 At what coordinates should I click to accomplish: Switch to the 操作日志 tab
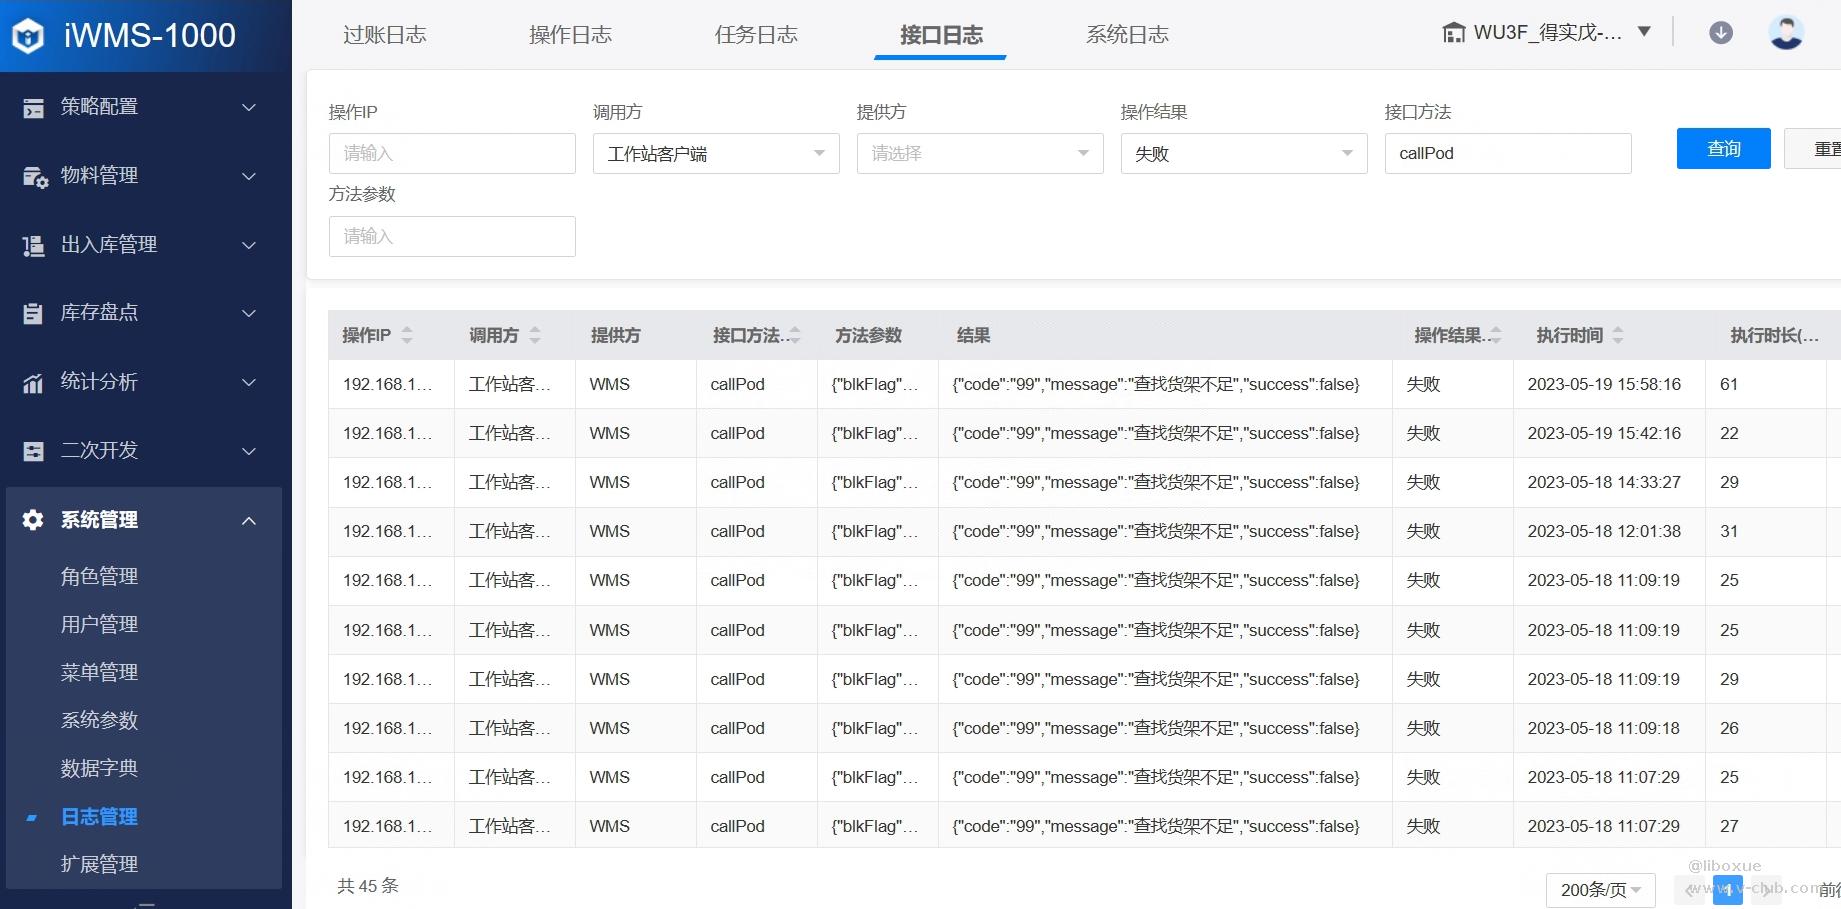tap(570, 35)
